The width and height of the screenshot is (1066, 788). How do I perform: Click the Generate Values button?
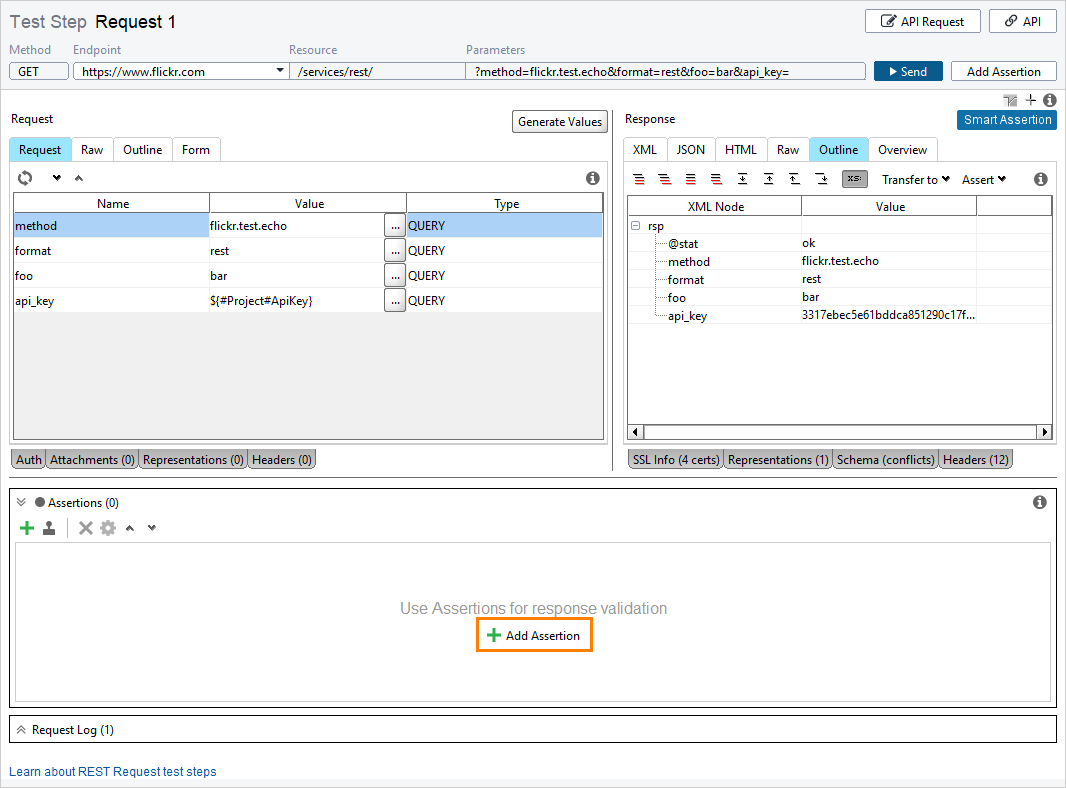560,121
